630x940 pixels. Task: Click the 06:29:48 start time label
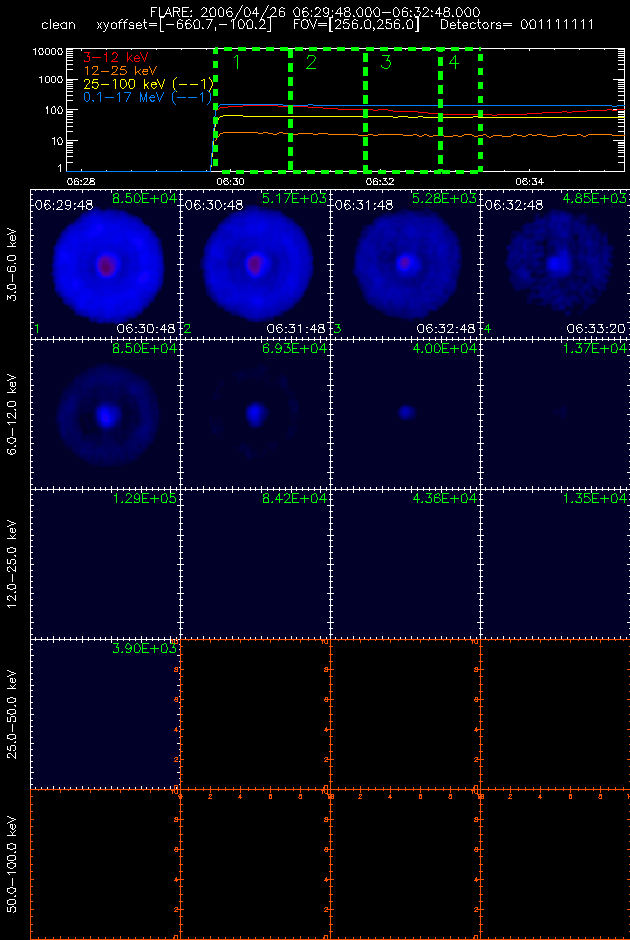coord(64,206)
